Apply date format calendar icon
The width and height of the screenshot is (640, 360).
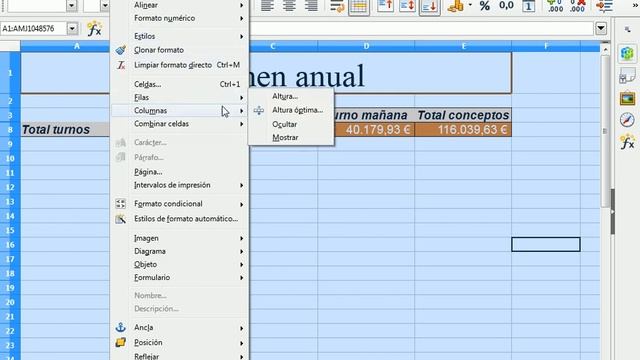tap(528, 6)
